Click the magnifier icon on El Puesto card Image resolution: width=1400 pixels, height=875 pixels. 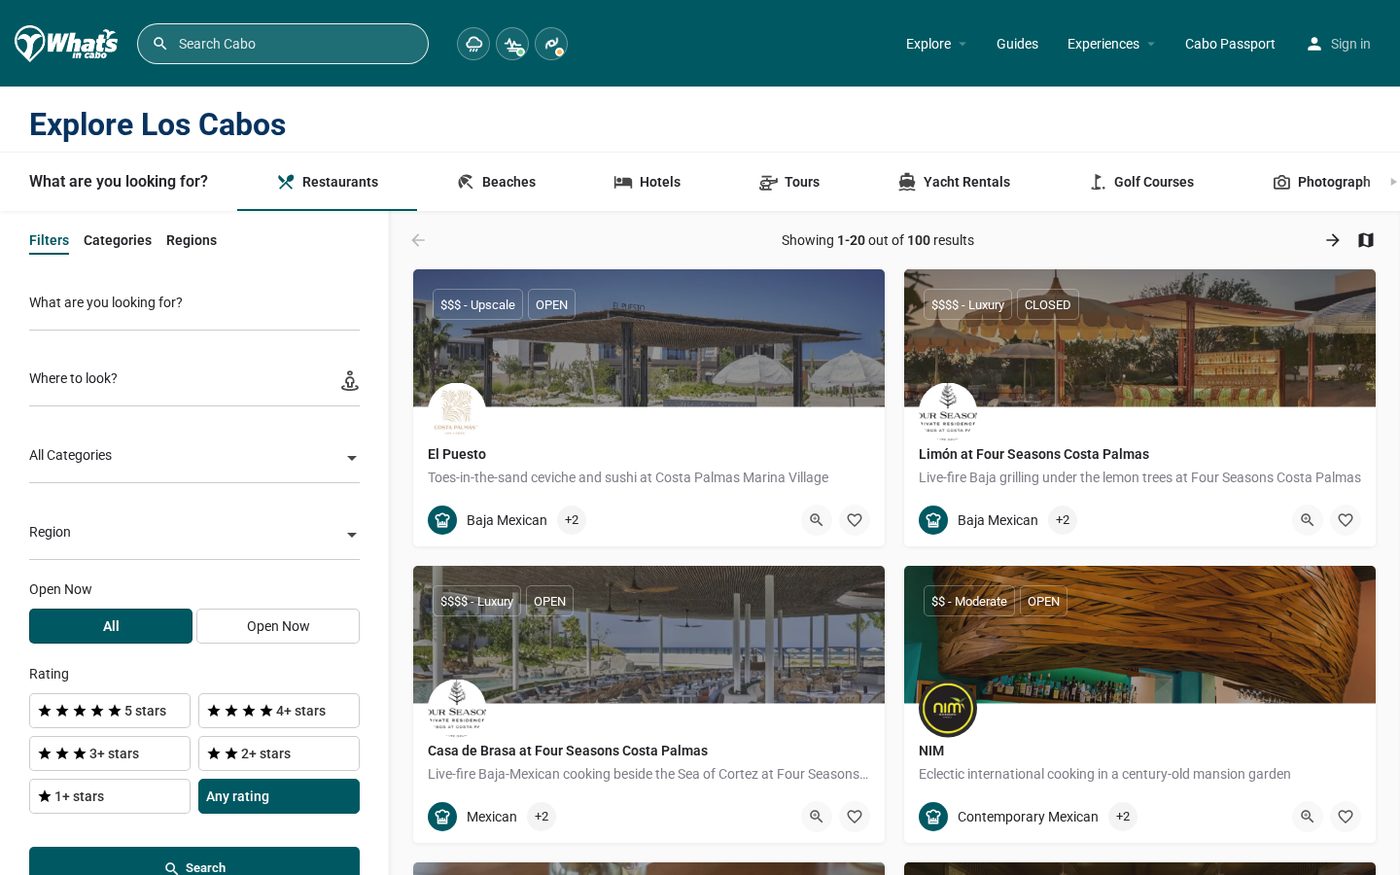[x=817, y=520]
